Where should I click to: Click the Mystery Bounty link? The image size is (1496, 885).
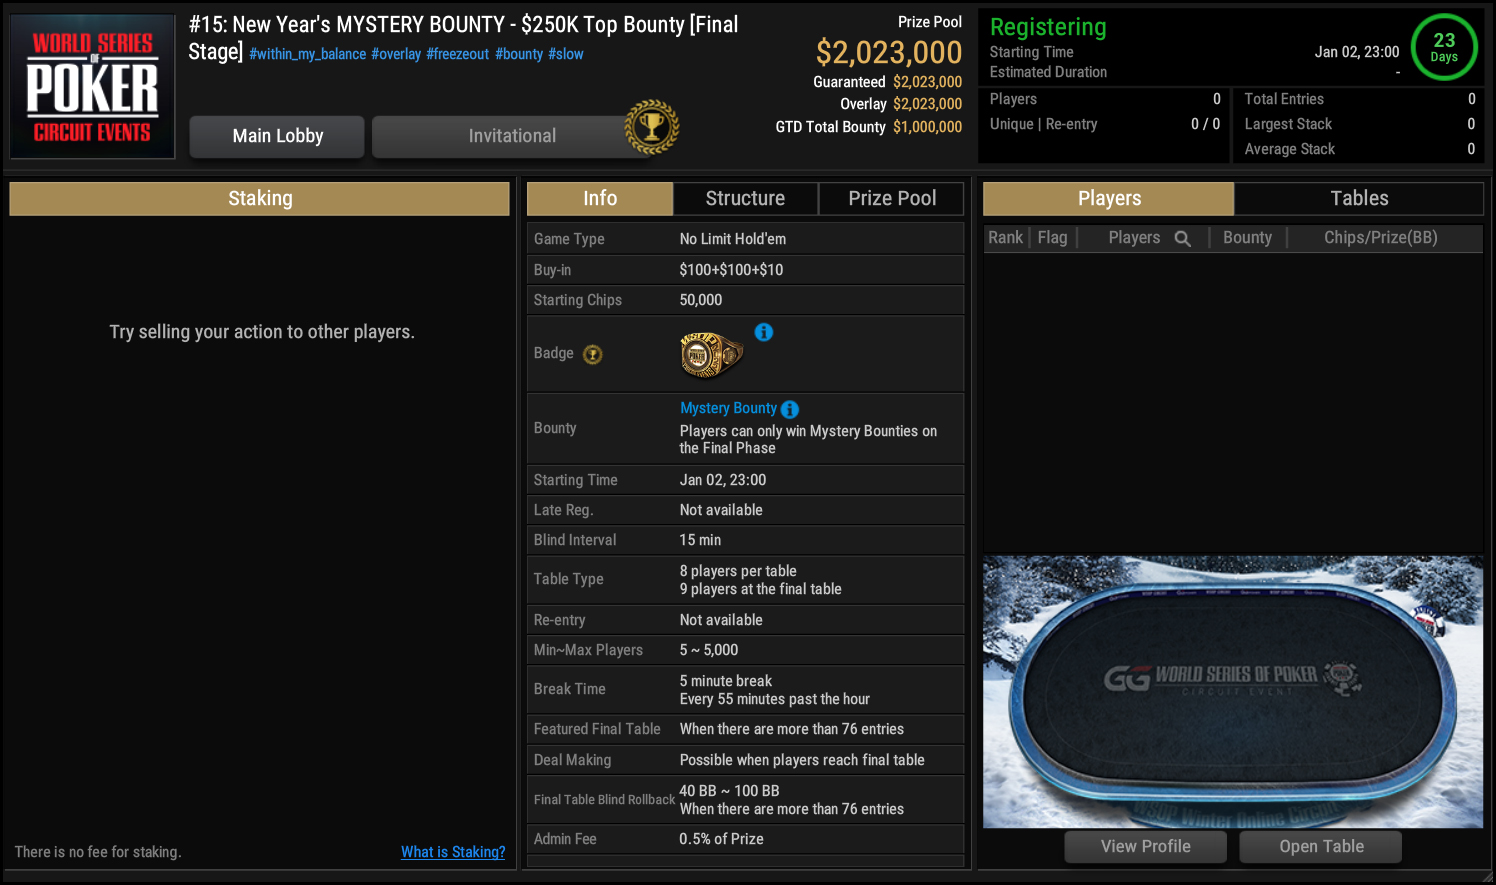[x=728, y=408]
